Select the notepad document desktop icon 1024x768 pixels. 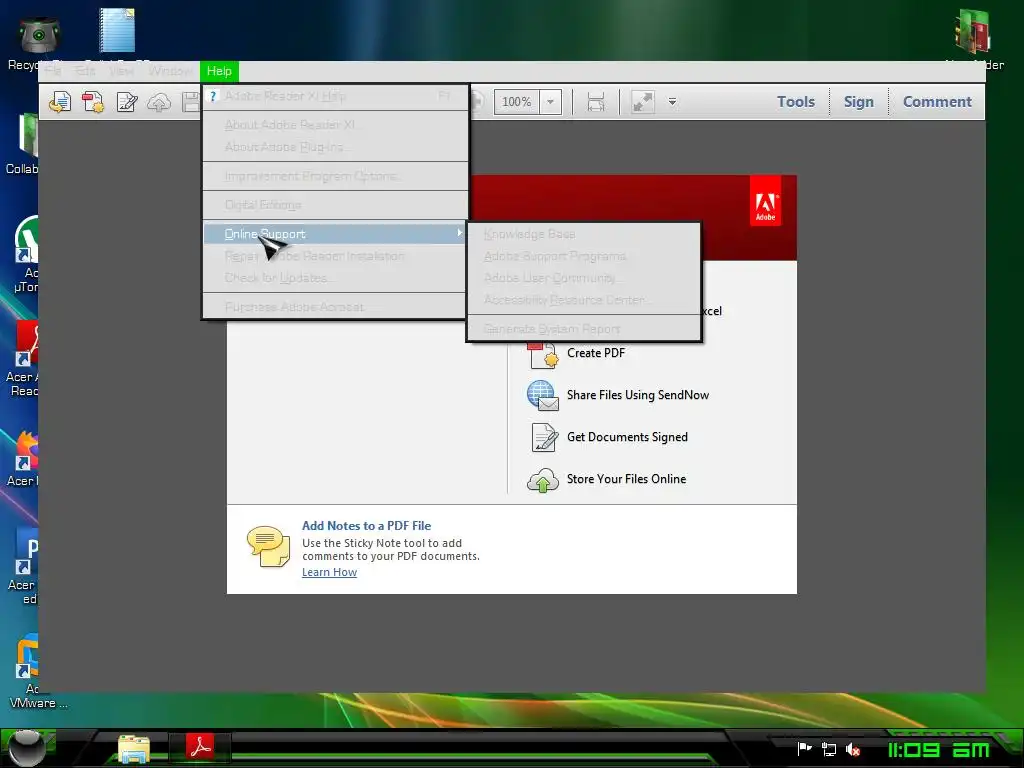(x=118, y=33)
